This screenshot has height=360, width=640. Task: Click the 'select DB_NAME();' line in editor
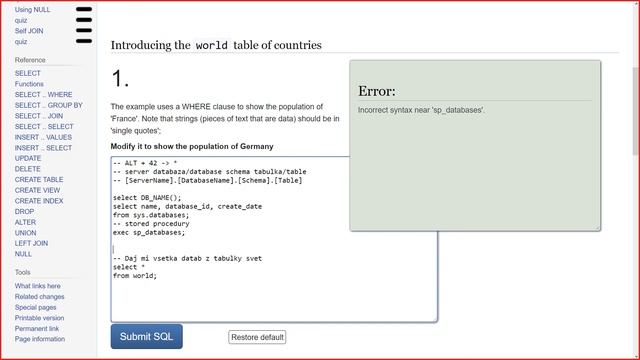tap(147, 198)
